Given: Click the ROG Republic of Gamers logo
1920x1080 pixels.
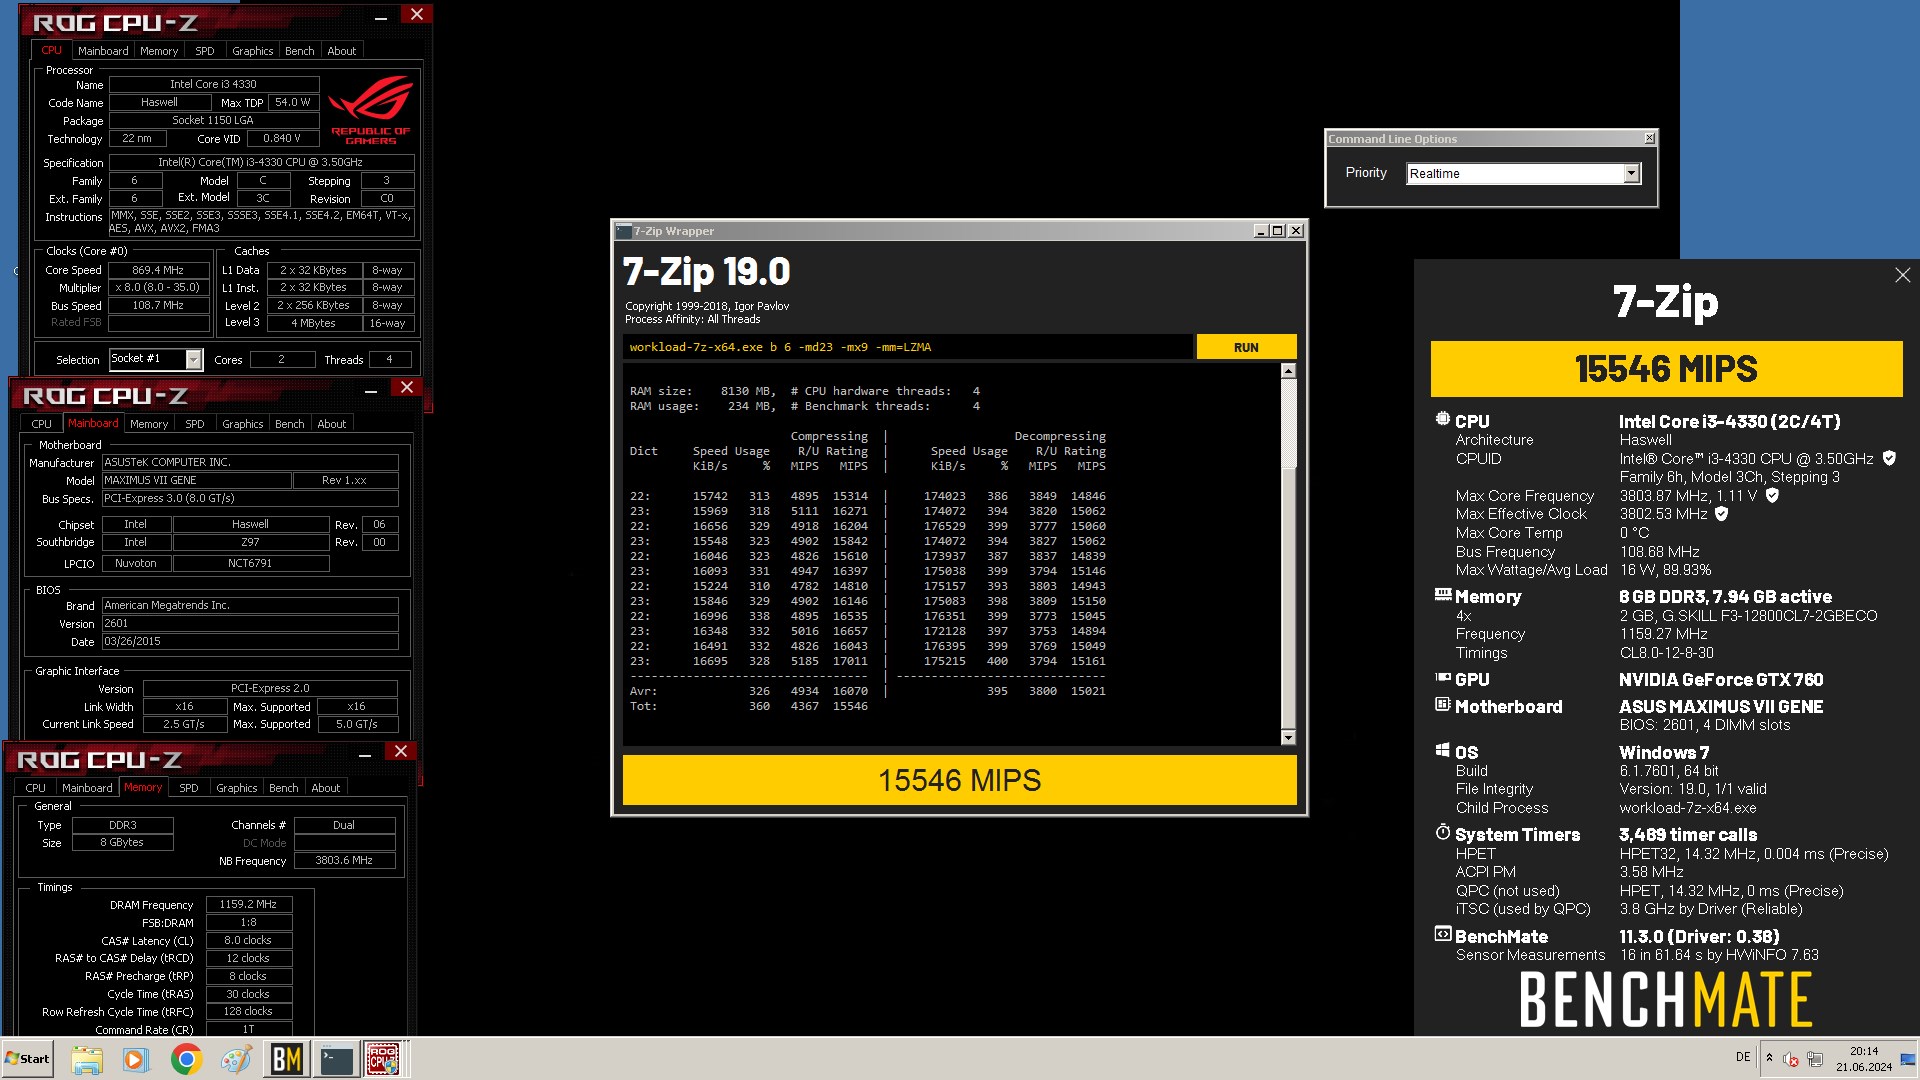Looking at the screenshot, I should pyautogui.click(x=371, y=108).
